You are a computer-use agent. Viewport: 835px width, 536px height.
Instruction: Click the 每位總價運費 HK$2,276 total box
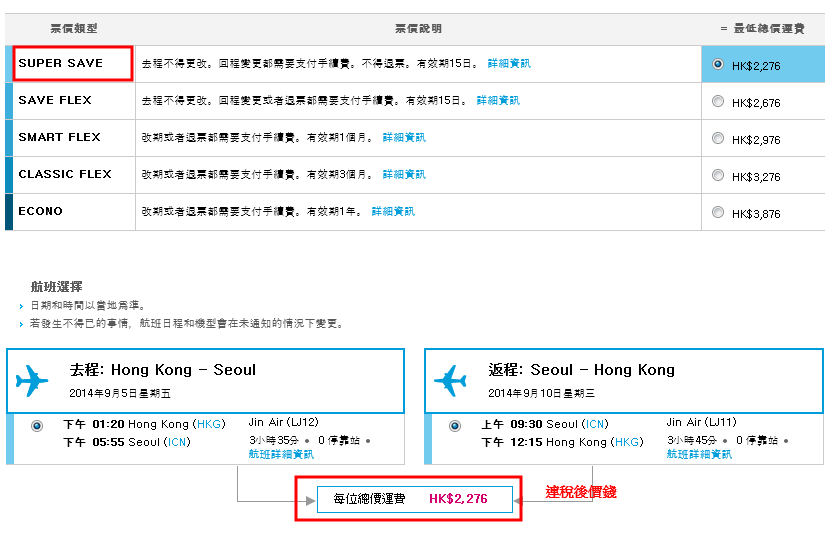pos(414,498)
